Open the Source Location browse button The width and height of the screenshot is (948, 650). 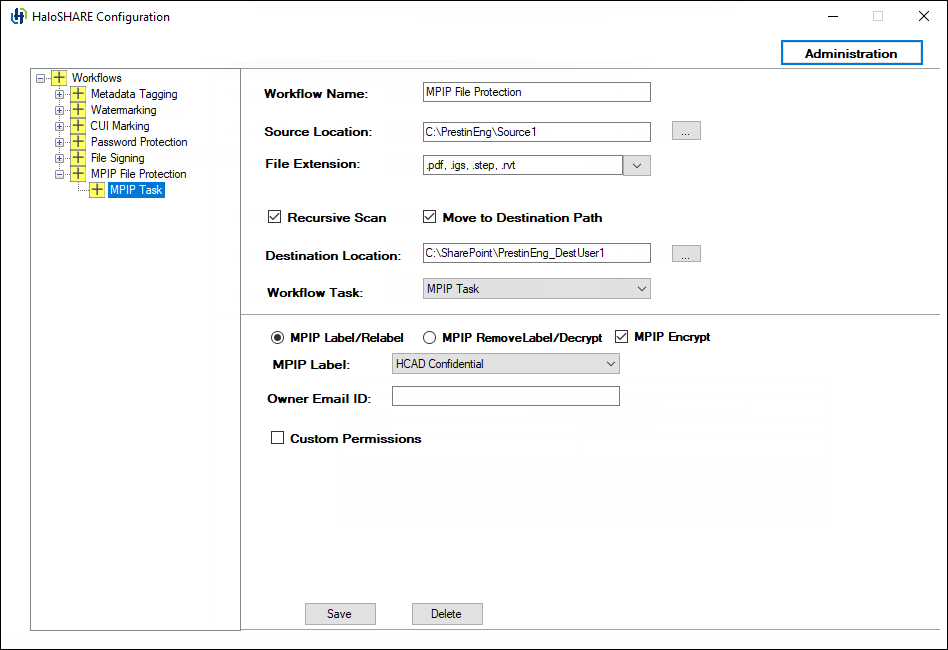(686, 130)
